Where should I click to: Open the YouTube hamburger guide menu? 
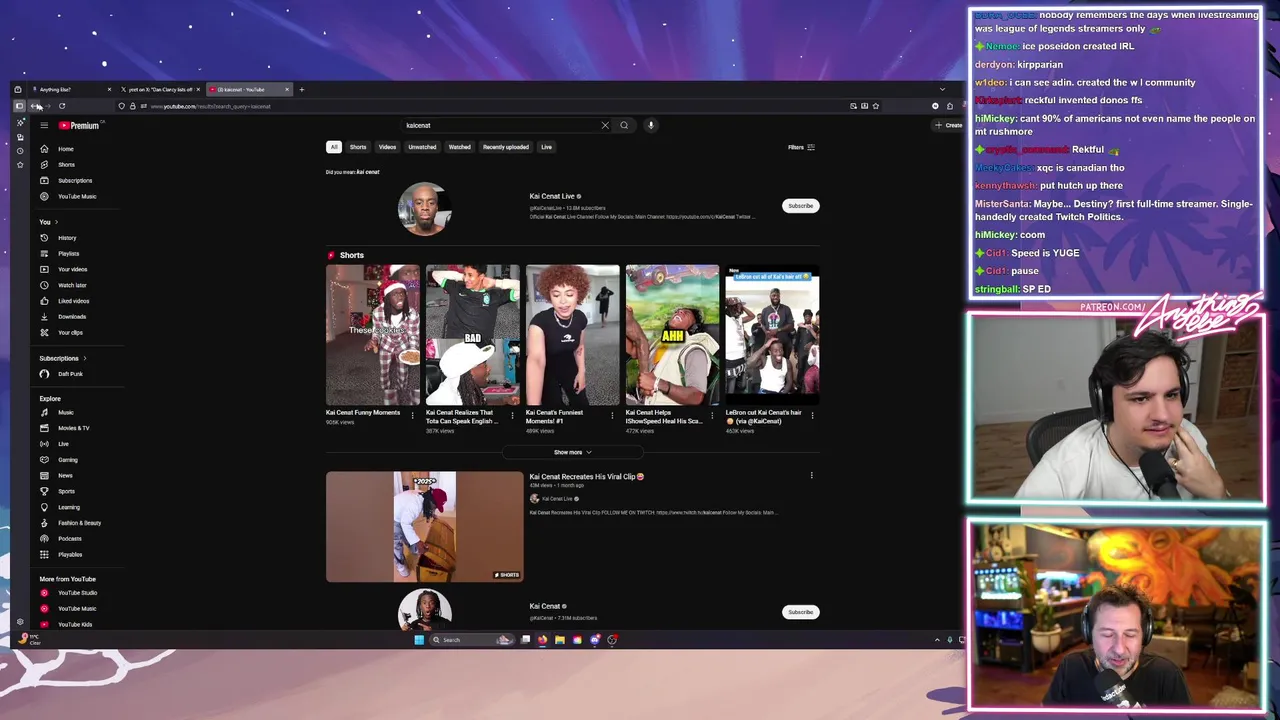44,125
